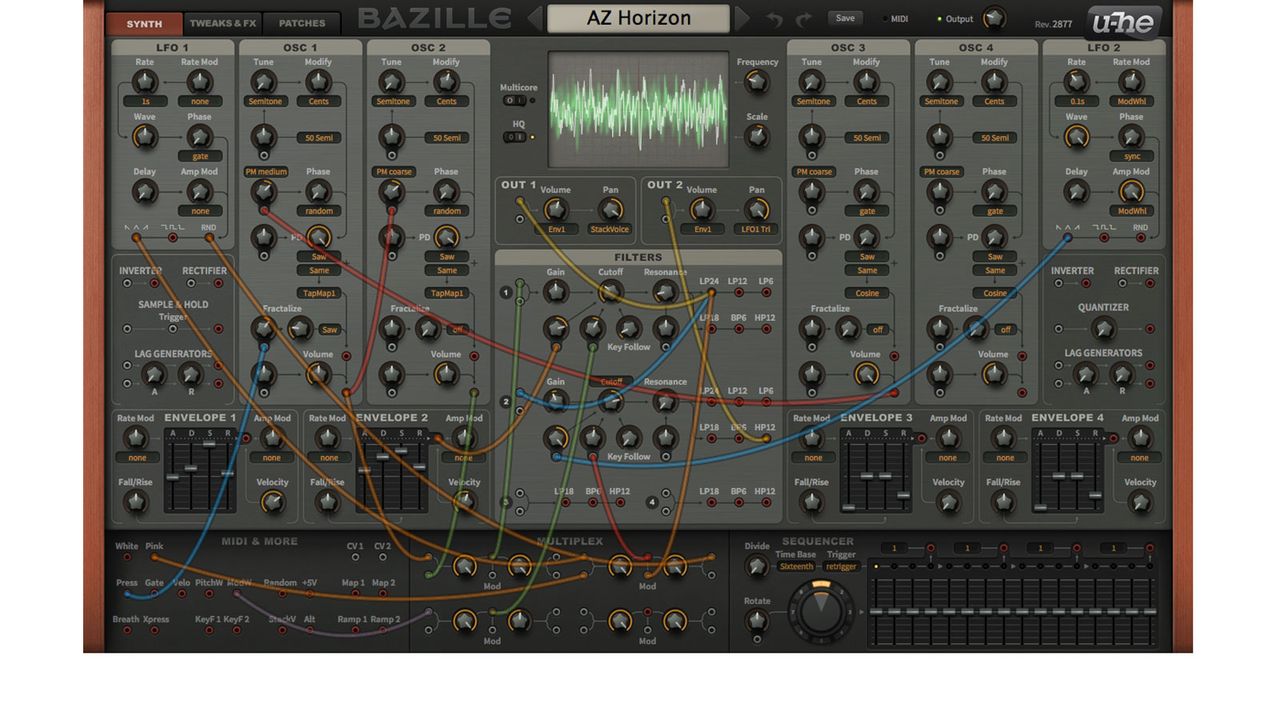Click the redo arrow icon

(803, 19)
